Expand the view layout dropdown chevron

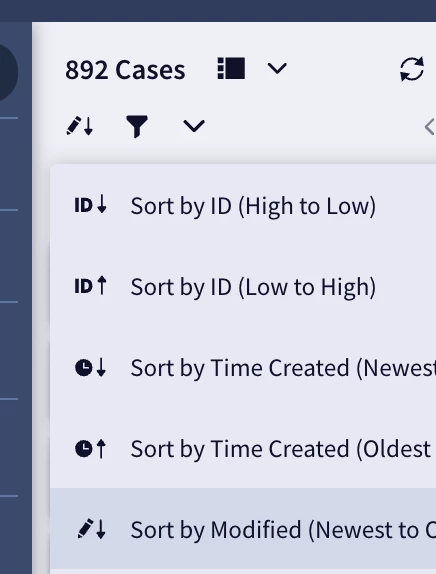tap(277, 68)
